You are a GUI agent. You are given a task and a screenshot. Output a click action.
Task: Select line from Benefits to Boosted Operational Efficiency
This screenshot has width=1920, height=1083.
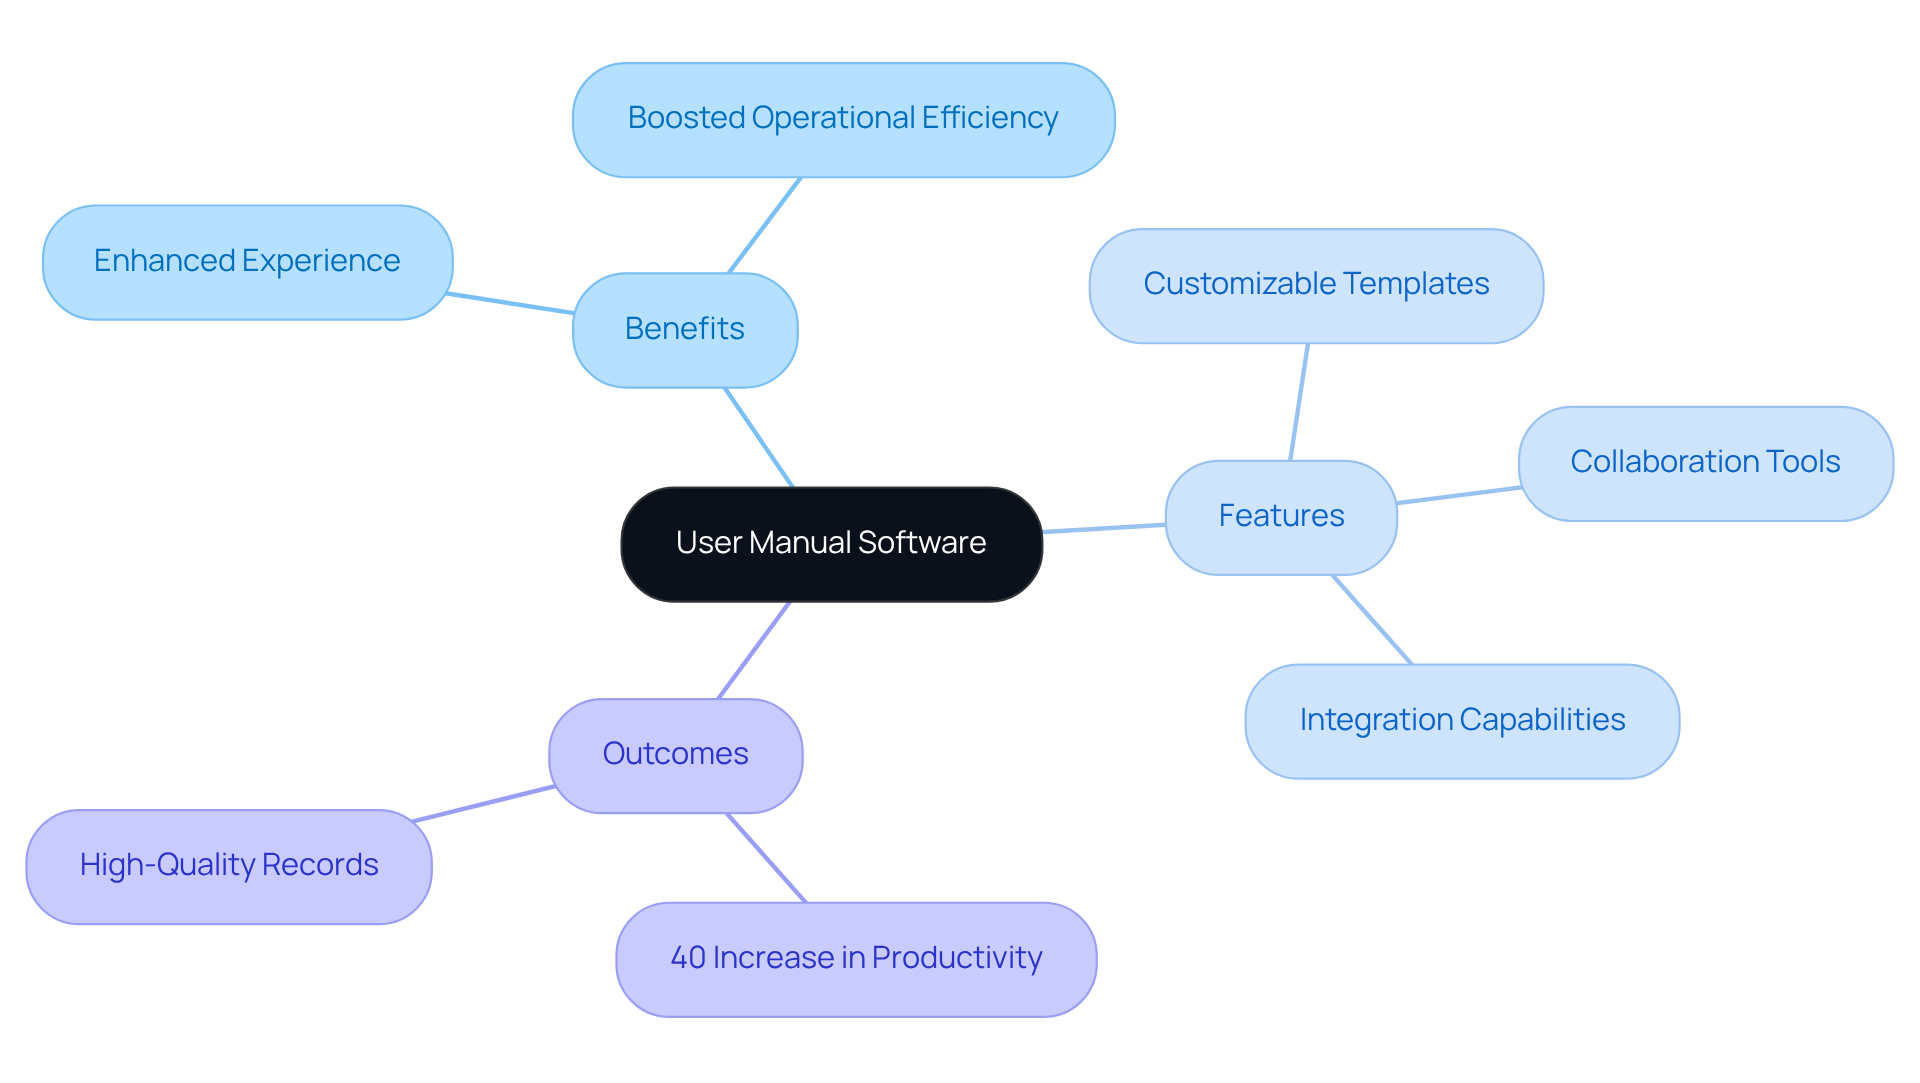(765, 225)
